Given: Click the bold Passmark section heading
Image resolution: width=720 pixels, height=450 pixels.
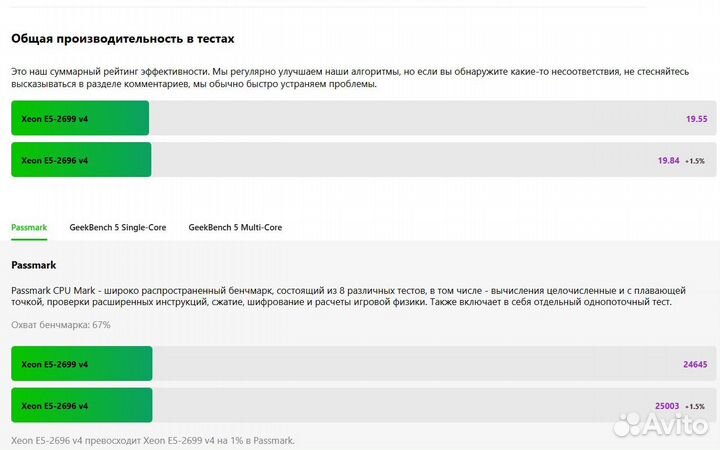Looking at the screenshot, I should [x=33, y=265].
